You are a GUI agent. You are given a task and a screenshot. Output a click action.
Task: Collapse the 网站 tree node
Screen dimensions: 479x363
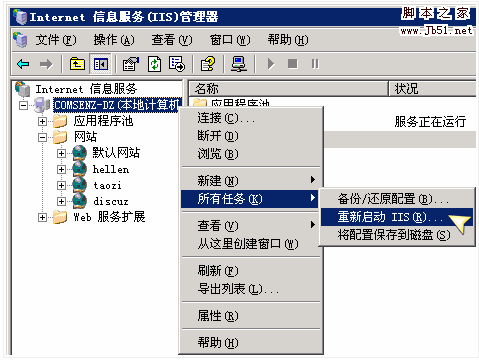tap(42, 137)
